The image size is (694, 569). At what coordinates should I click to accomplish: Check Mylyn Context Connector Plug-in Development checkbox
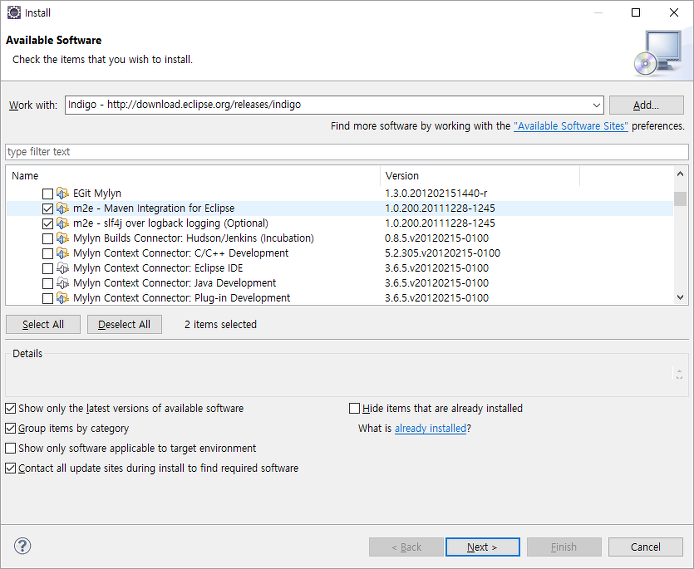coord(47,299)
